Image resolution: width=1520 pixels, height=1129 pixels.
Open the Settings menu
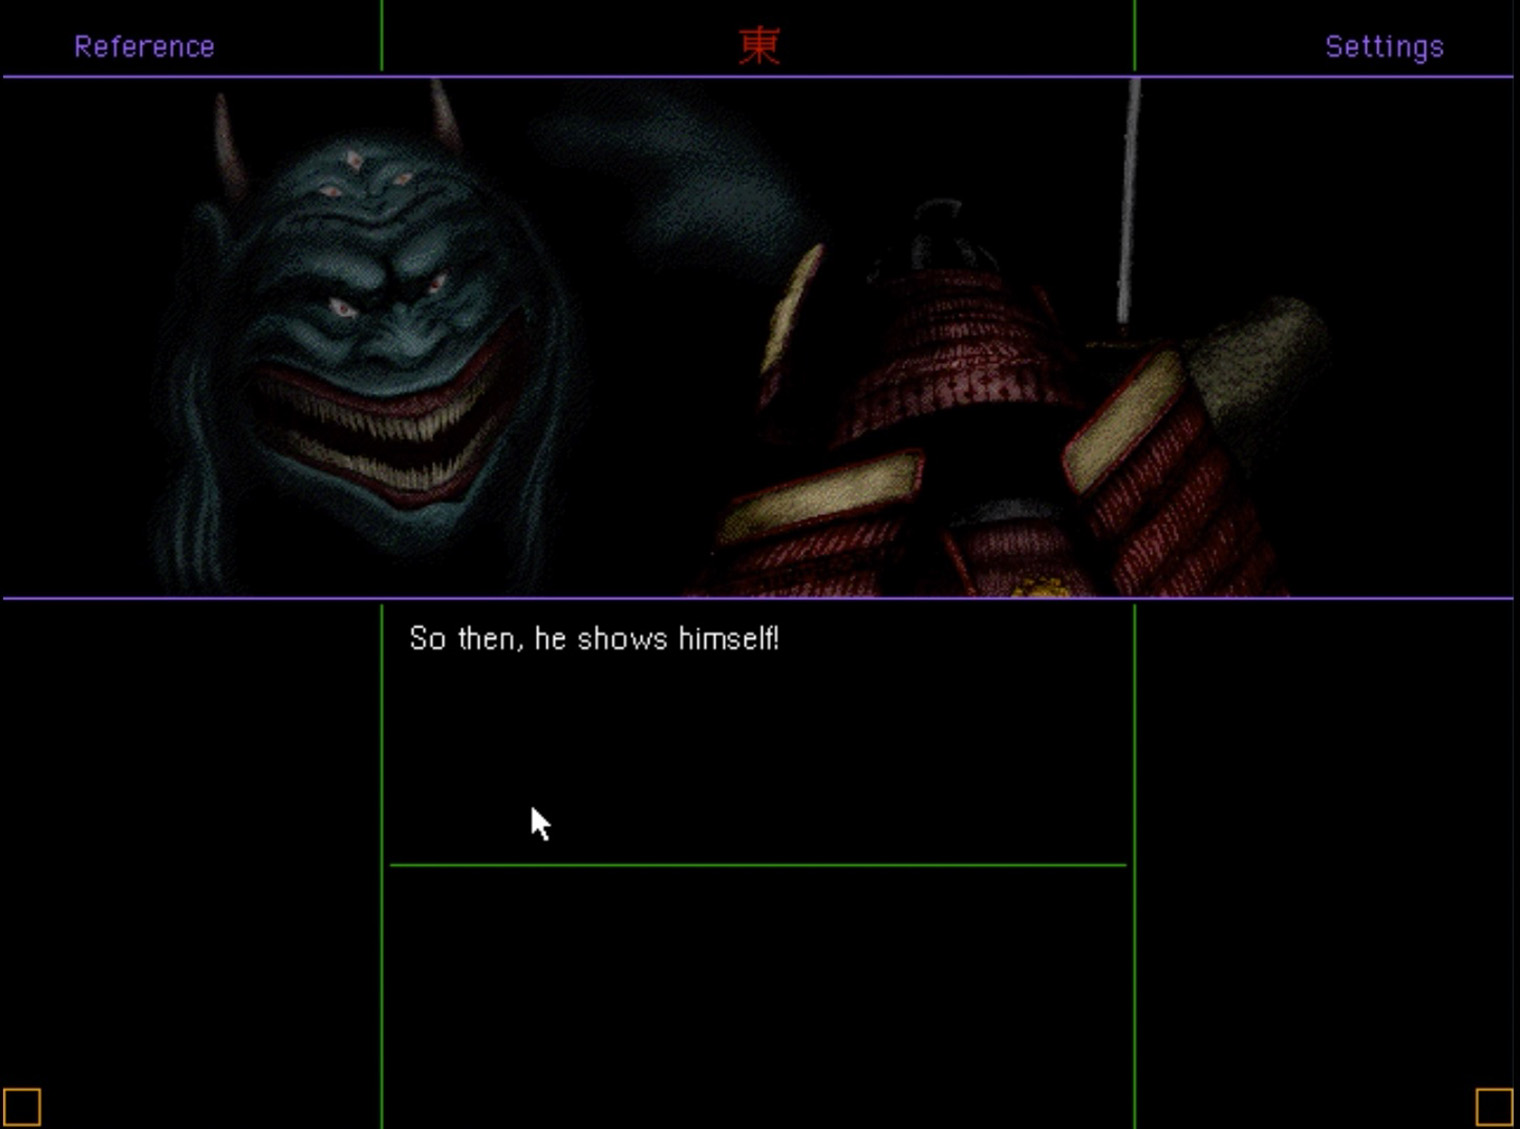pyautogui.click(x=1384, y=47)
